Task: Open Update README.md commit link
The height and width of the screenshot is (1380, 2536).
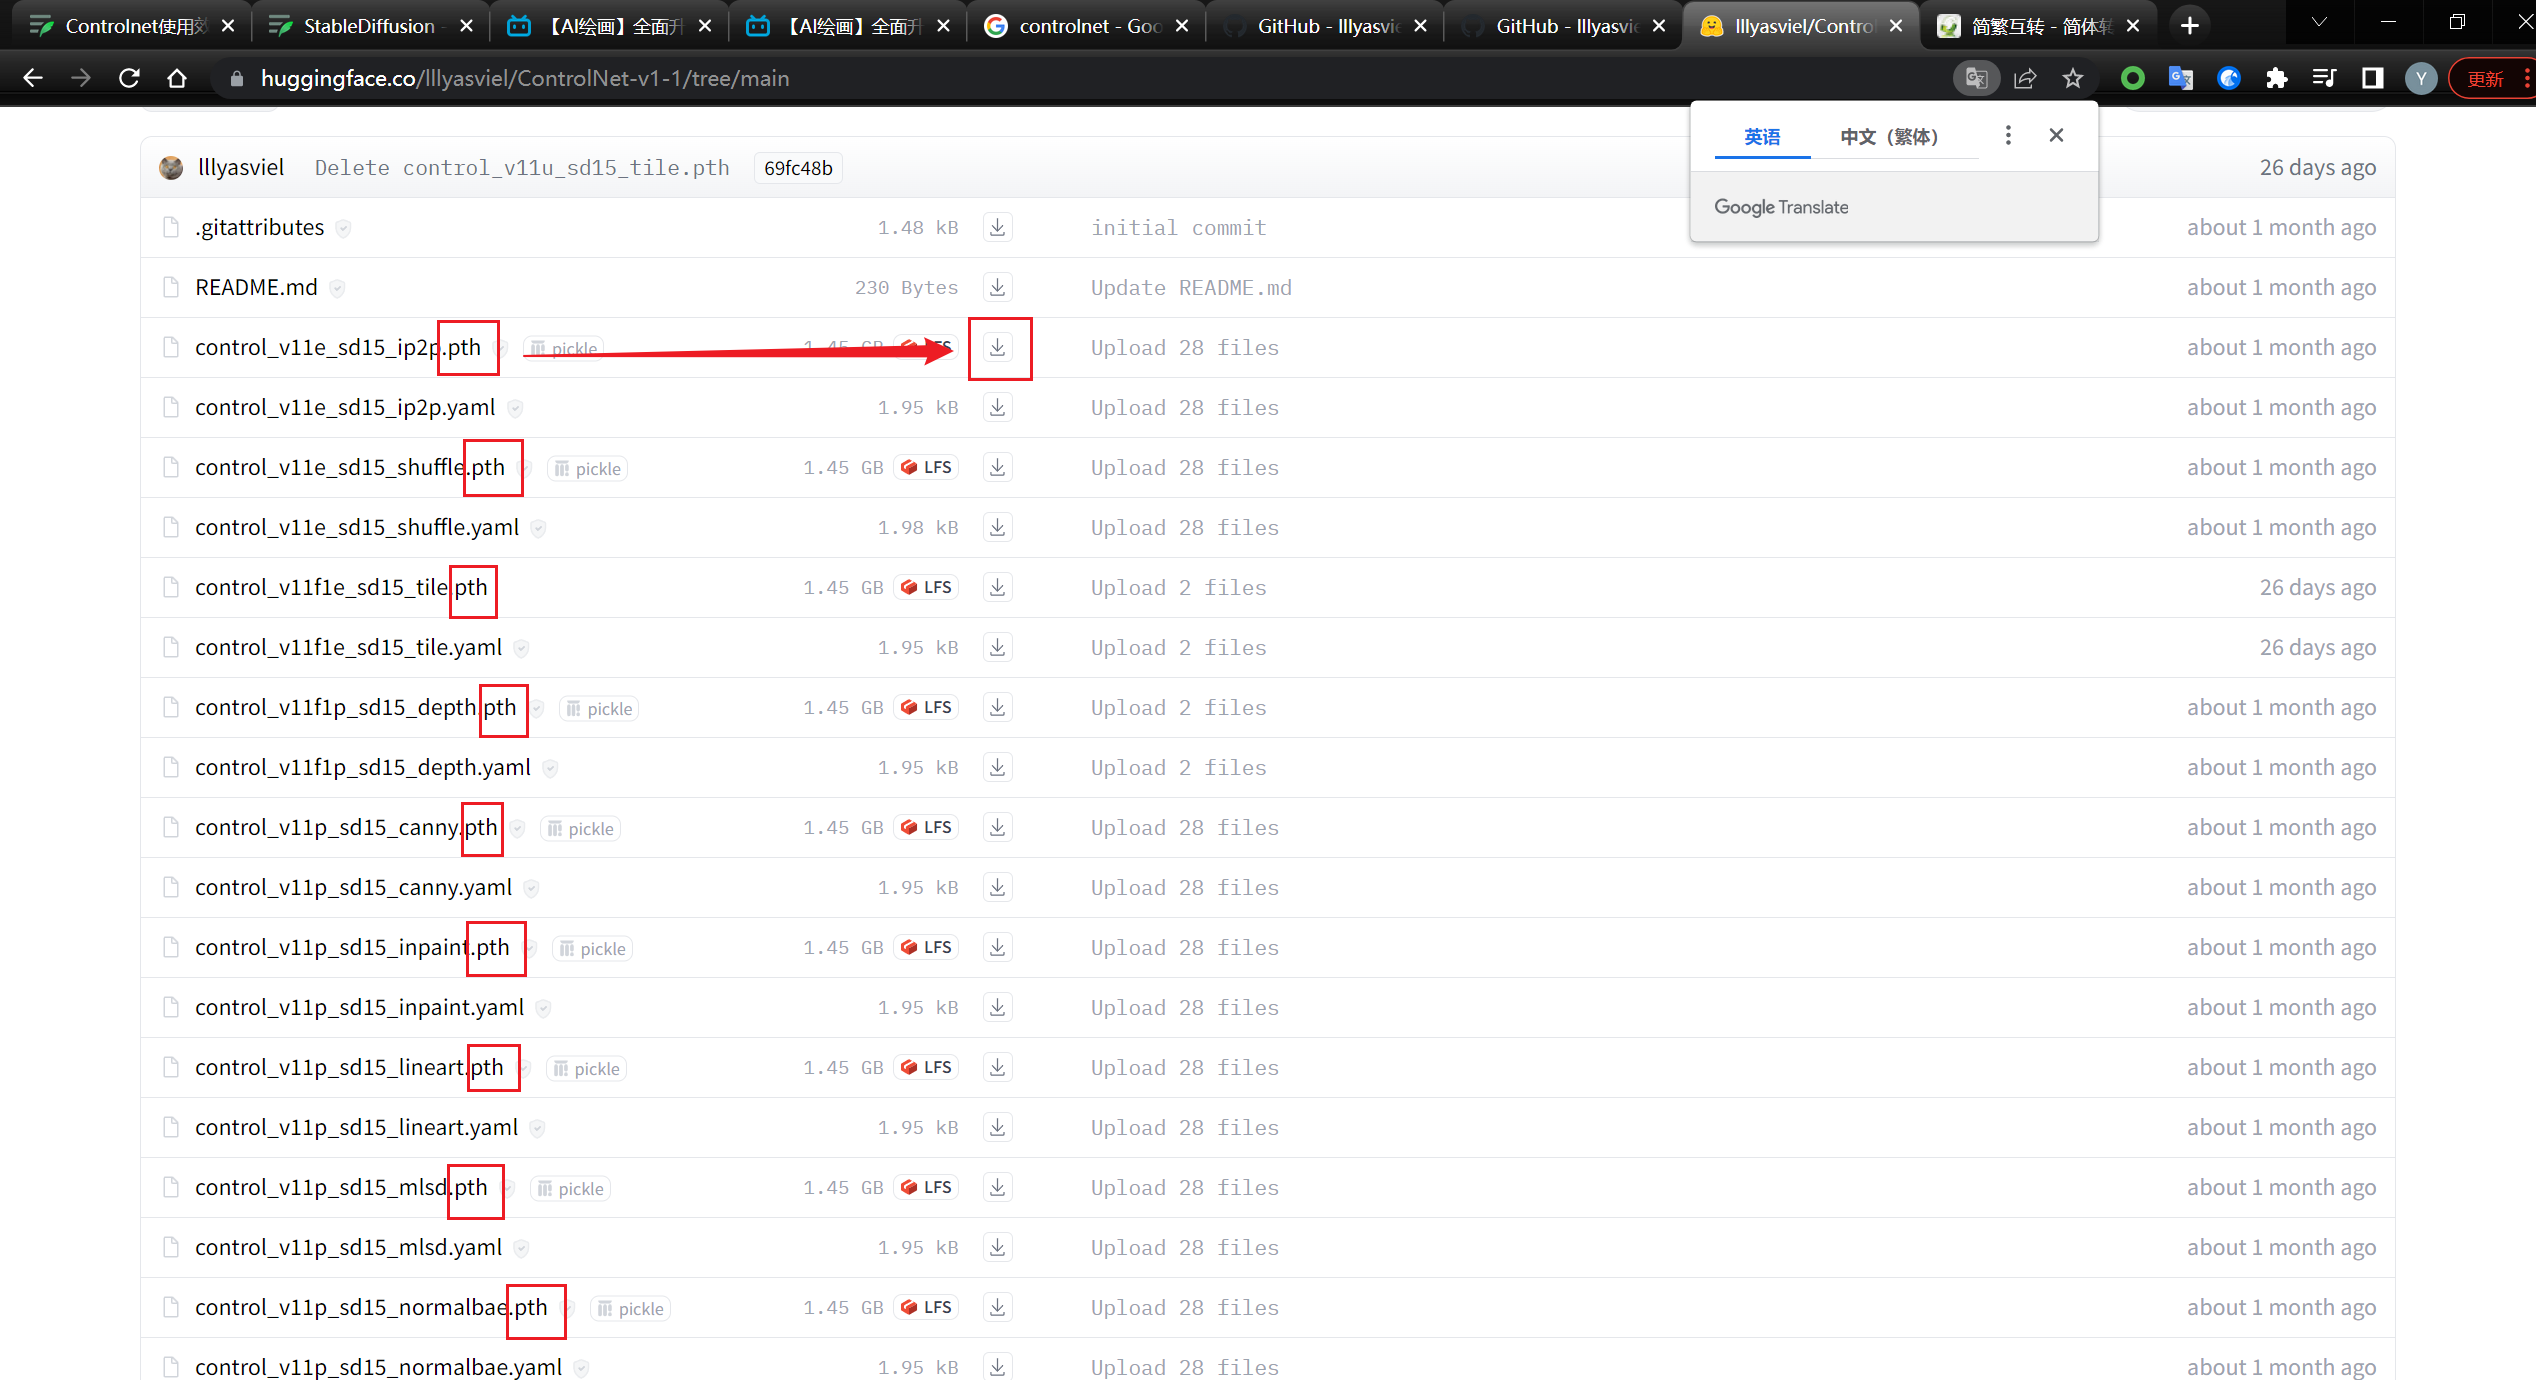Action: (x=1191, y=288)
